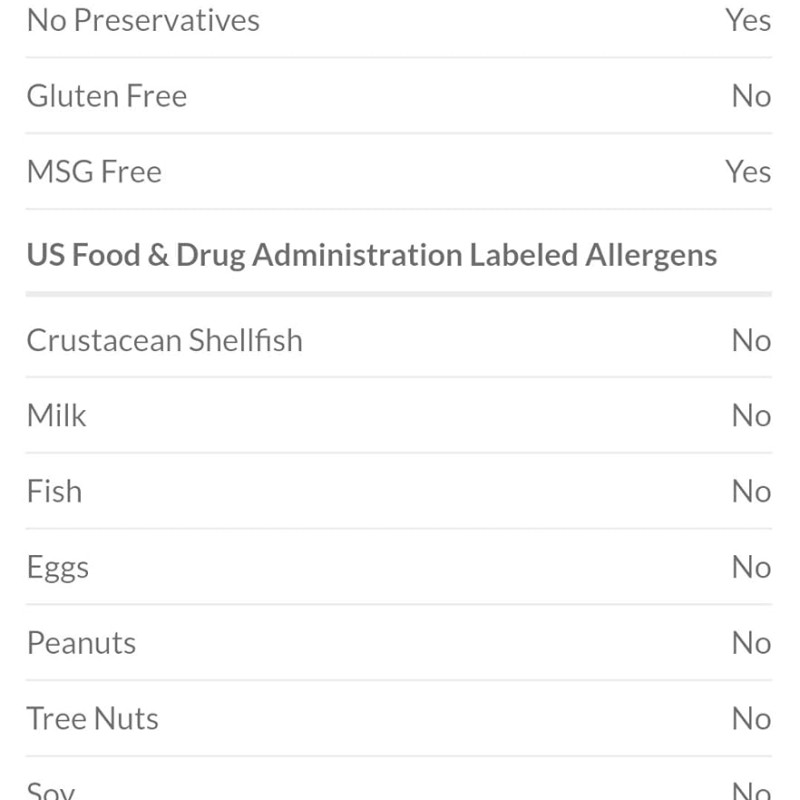This screenshot has height=800, width=800.
Task: Click the No Preservatives label
Action: click(143, 20)
